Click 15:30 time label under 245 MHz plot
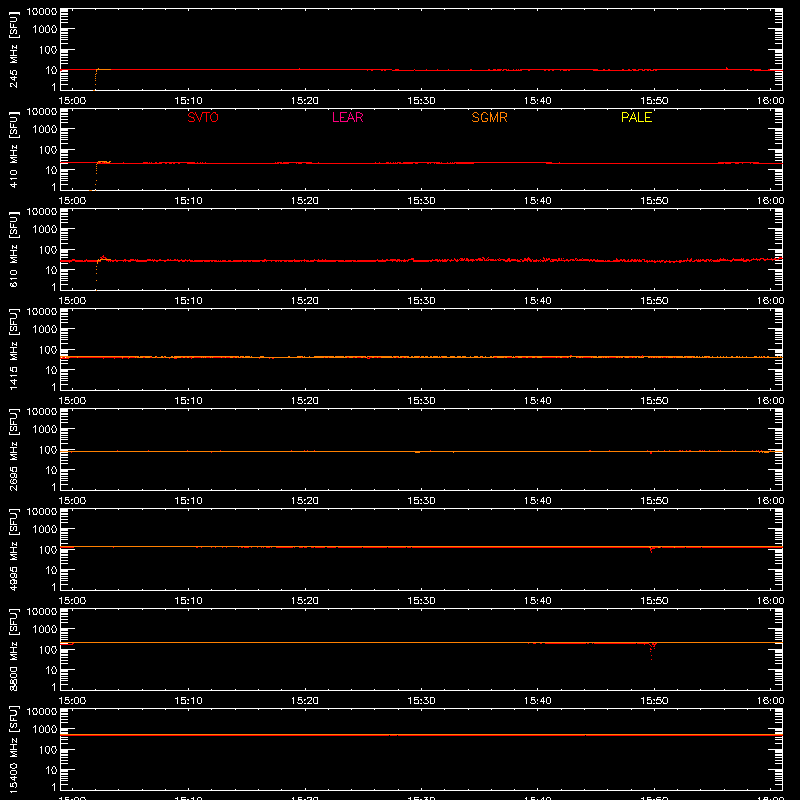 pyautogui.click(x=421, y=101)
